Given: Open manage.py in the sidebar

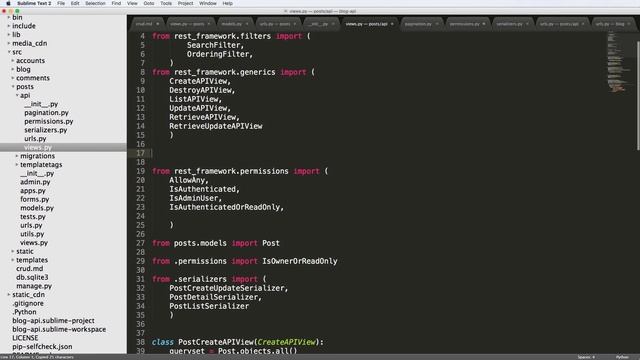Looking at the screenshot, I should tap(34, 286).
